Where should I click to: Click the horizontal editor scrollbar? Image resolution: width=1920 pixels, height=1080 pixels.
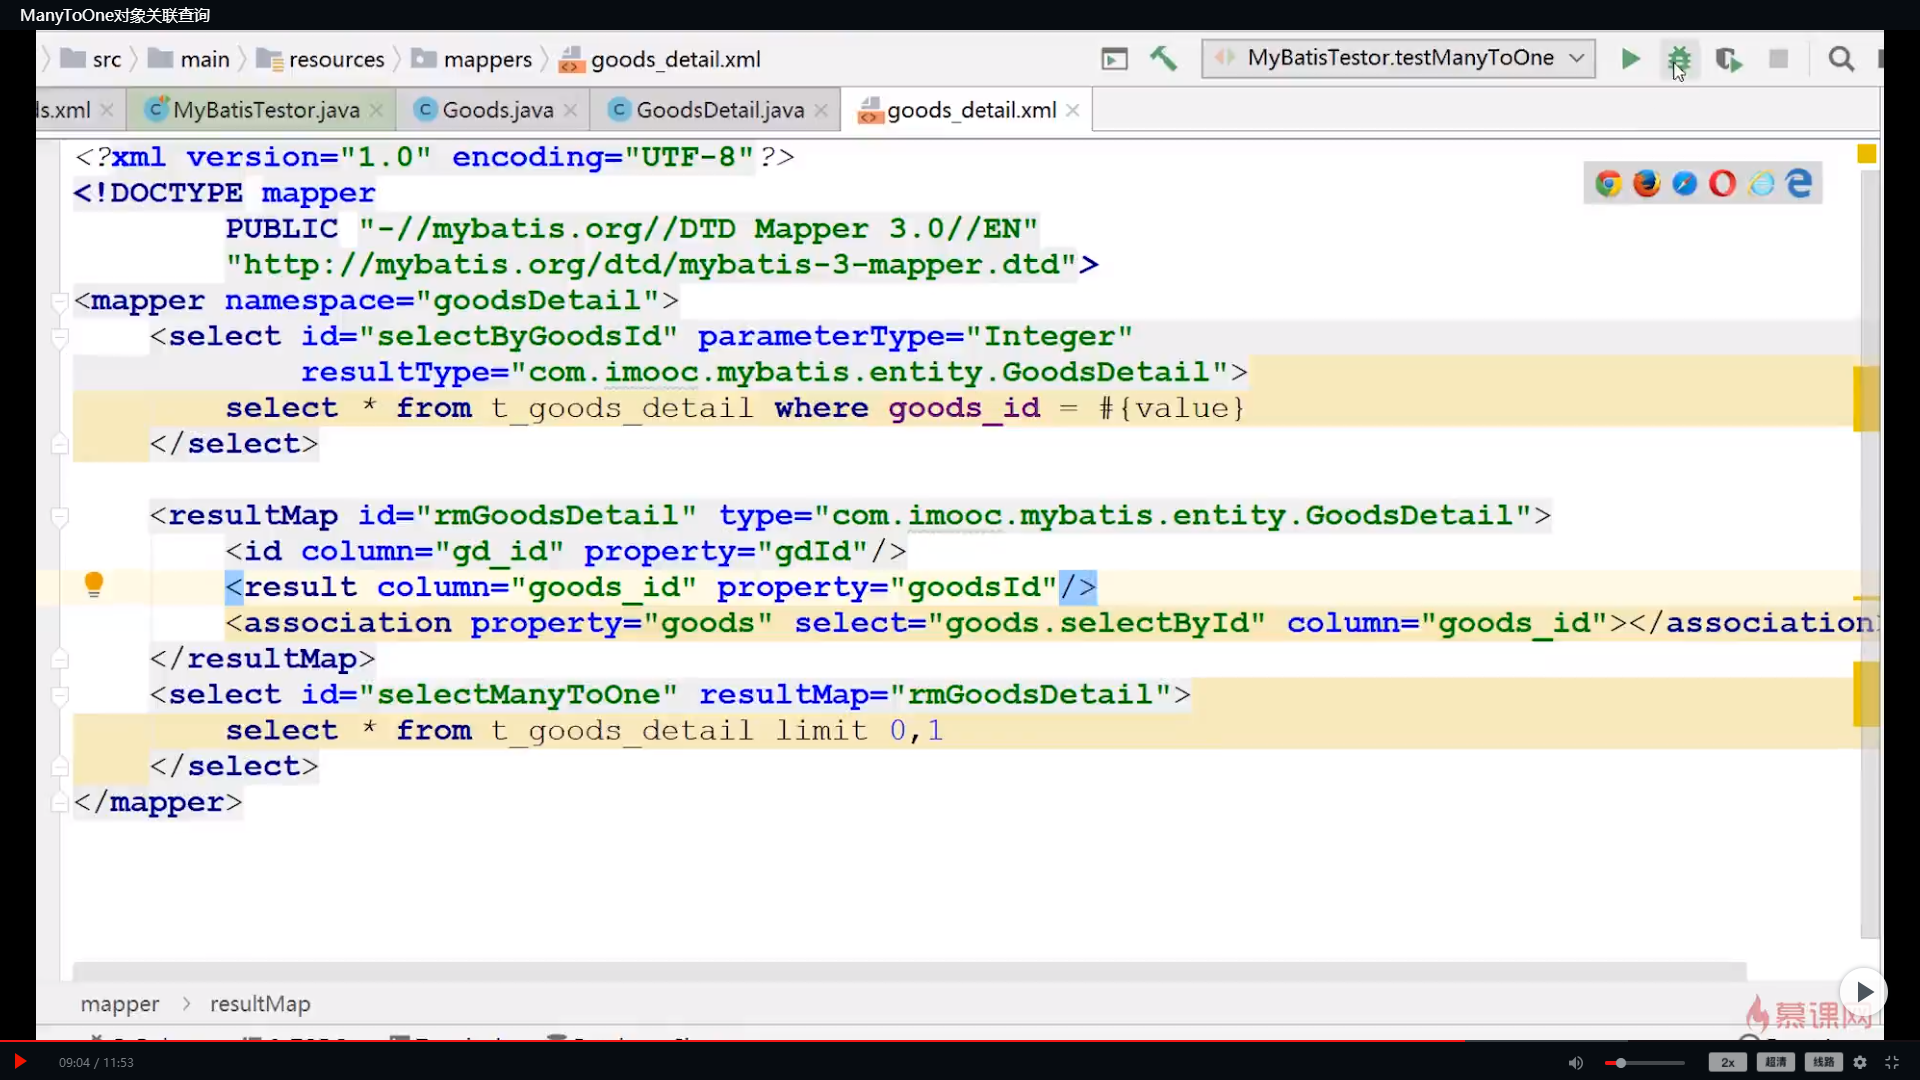tap(910, 970)
